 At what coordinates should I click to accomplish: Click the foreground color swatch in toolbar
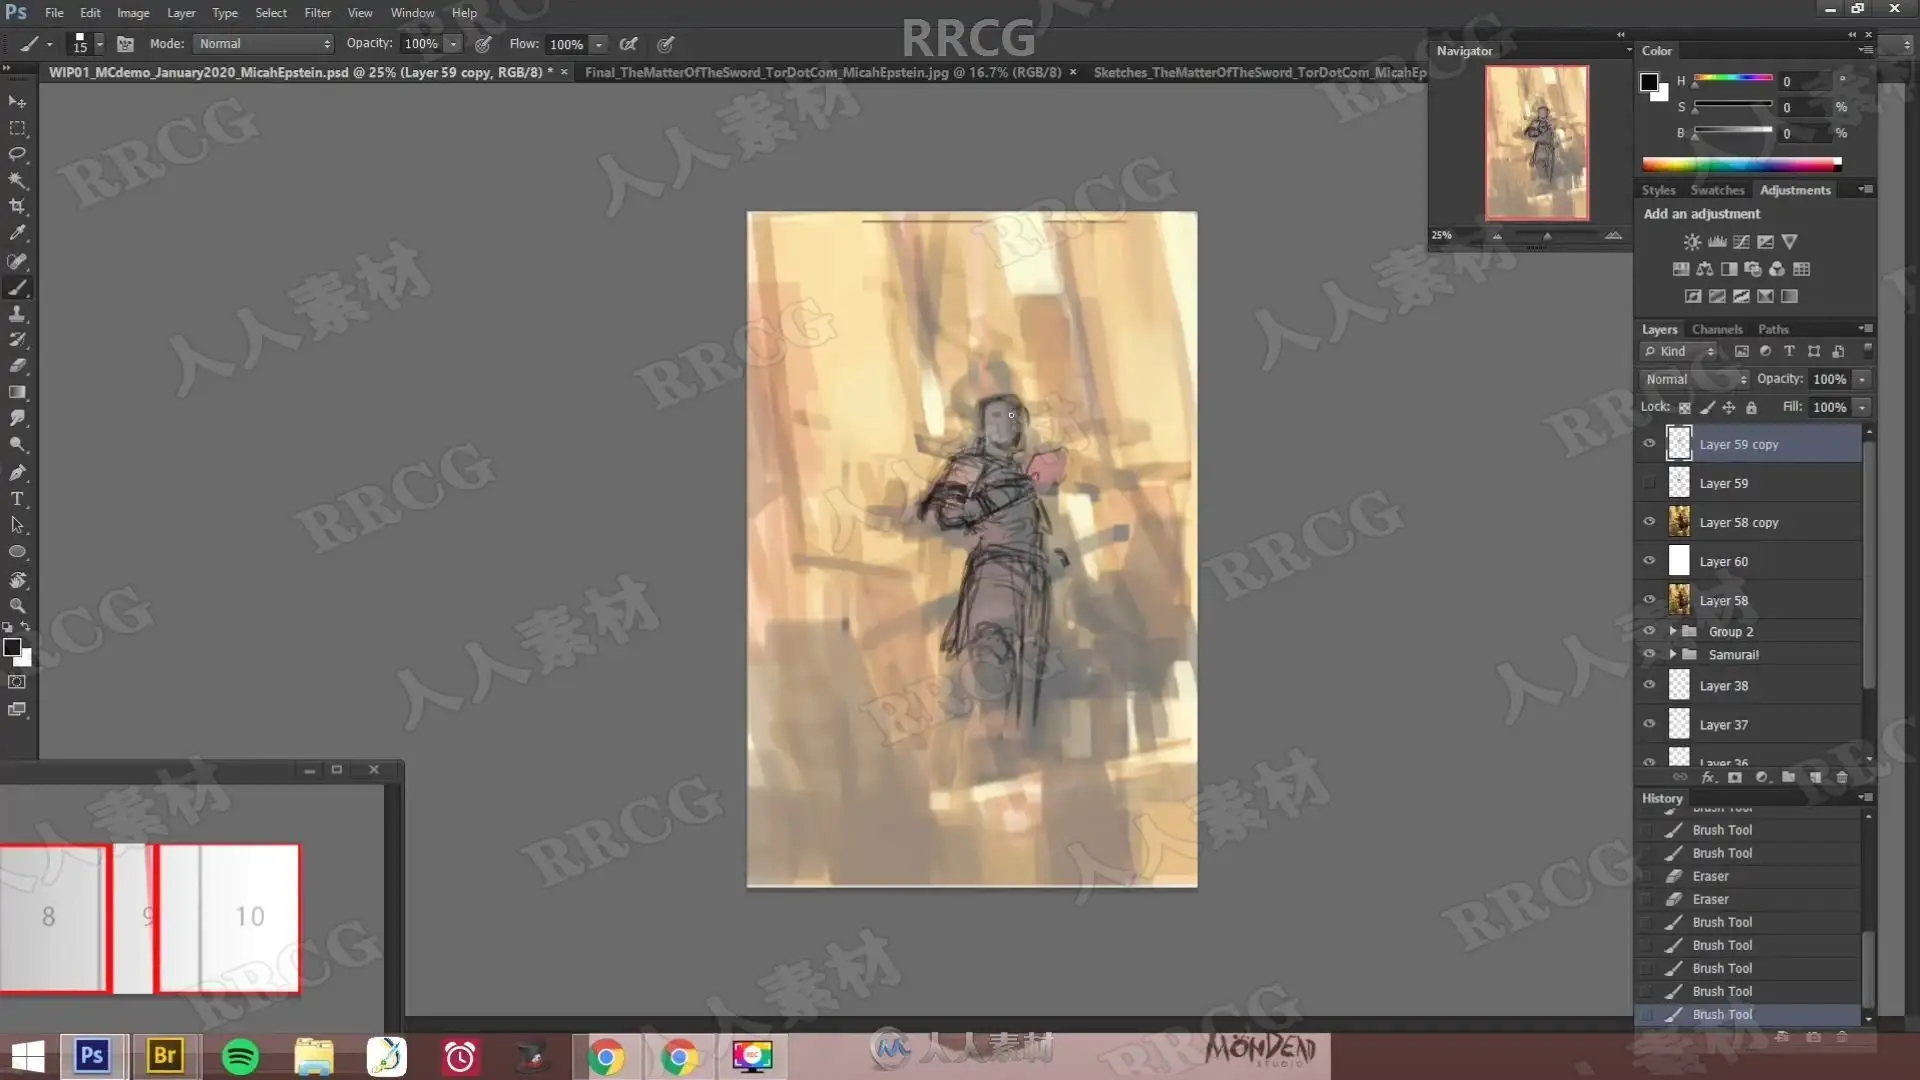[12, 648]
